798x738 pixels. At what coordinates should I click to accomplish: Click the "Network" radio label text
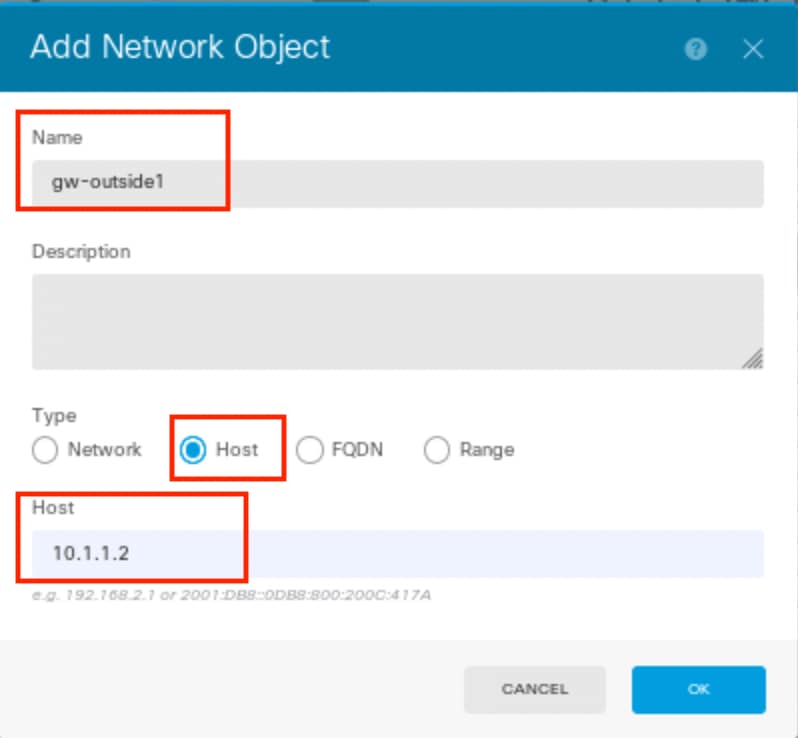point(105,449)
